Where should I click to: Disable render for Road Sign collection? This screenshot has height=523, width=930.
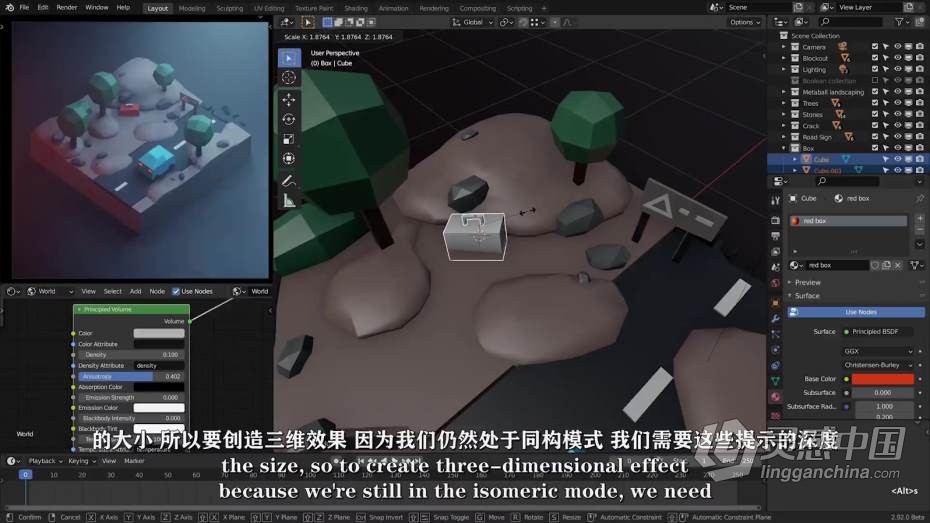[919, 137]
